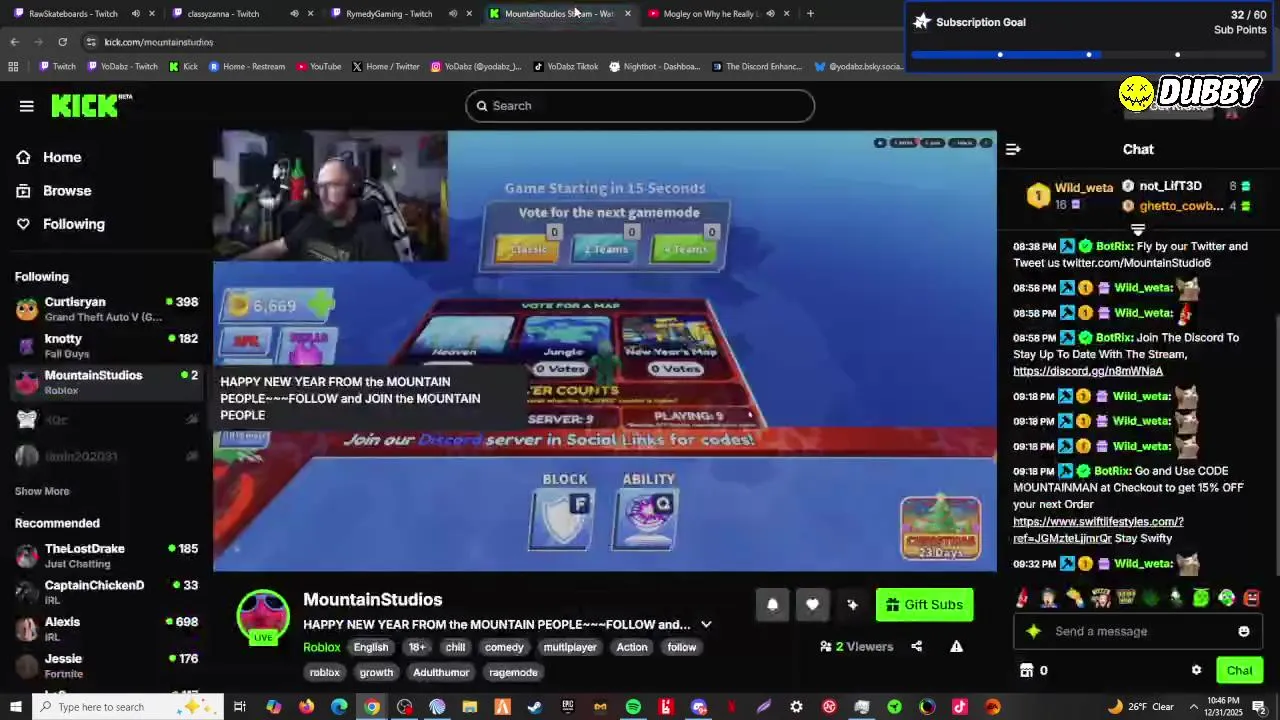Click the Kick logo
This screenshot has width=1280, height=720.
click(91, 105)
